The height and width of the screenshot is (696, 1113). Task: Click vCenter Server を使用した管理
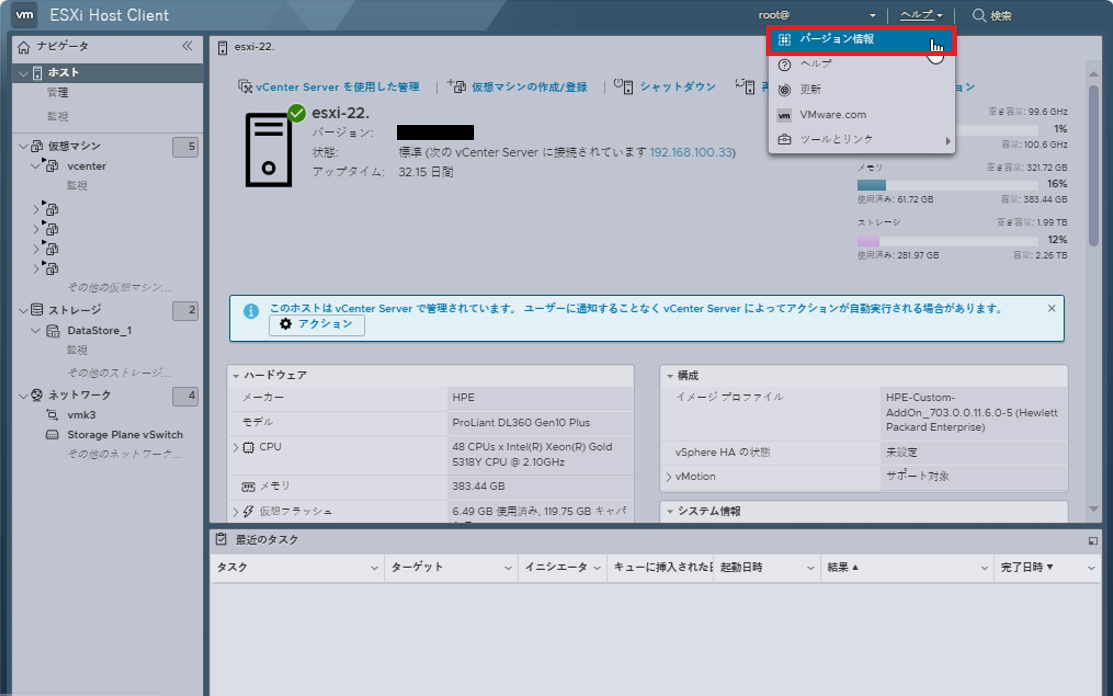point(329,87)
